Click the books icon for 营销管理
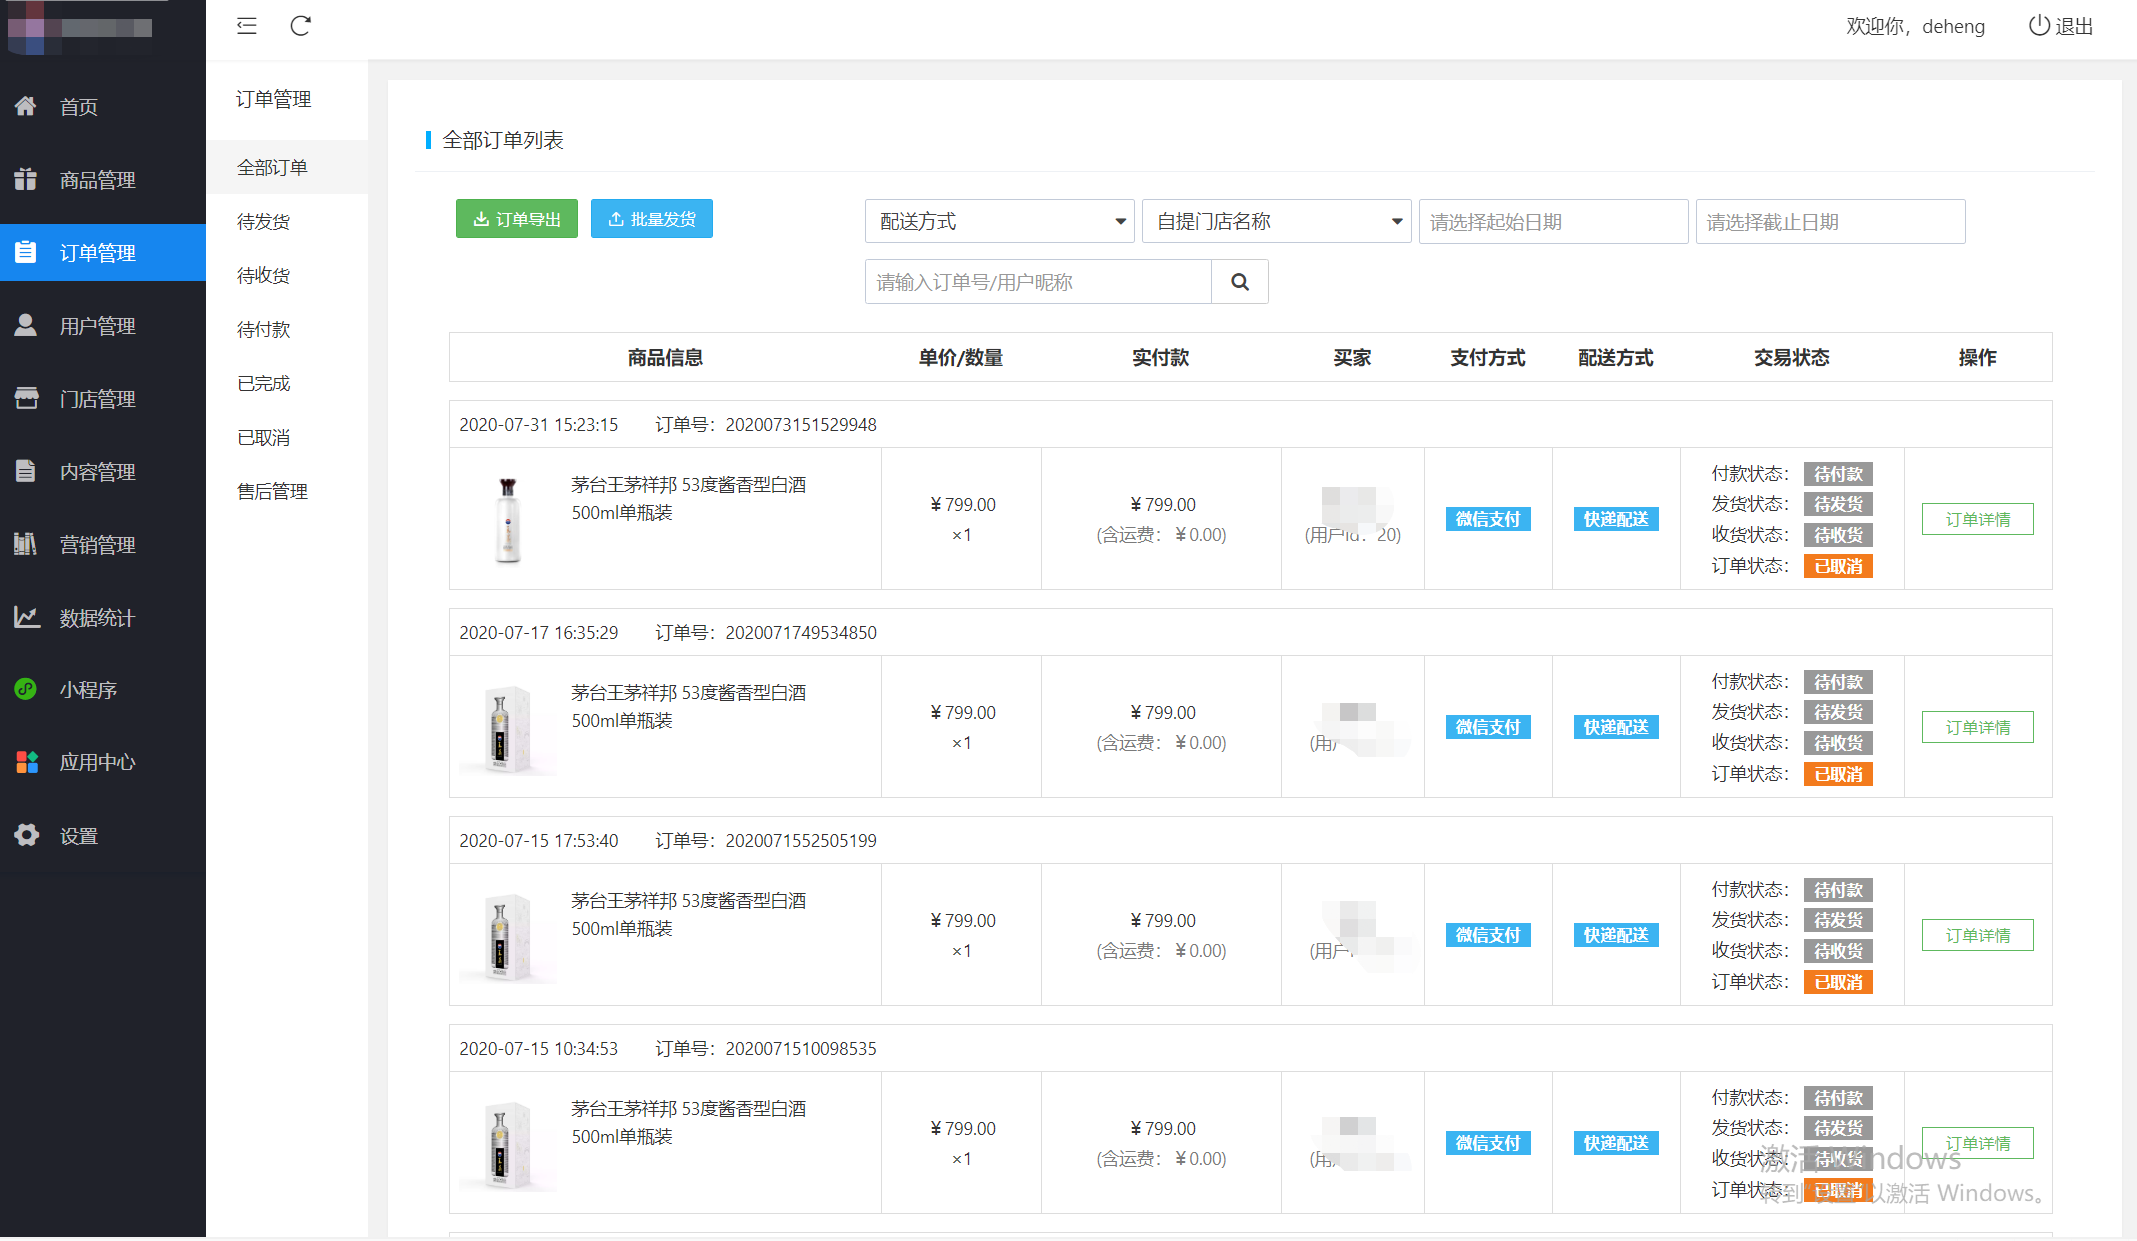Viewport: 2137px width, 1241px height. pos(26,544)
